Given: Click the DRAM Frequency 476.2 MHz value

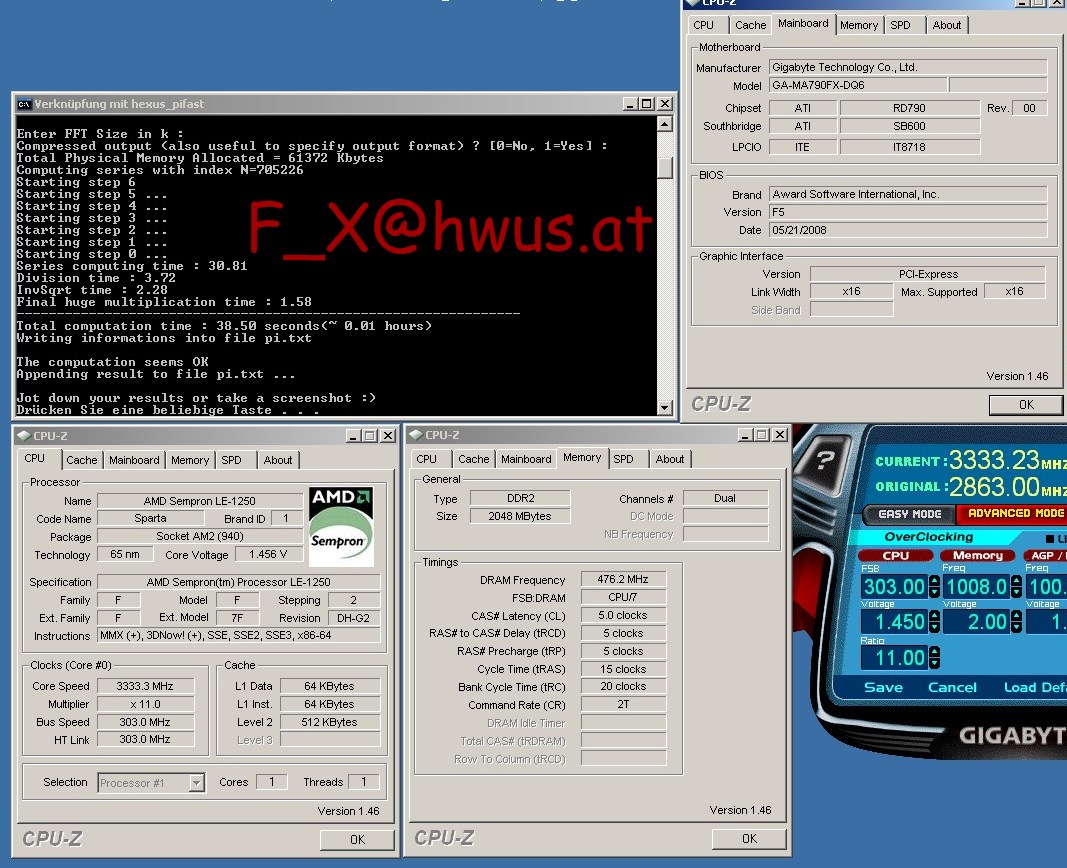Looking at the screenshot, I should 623,580.
